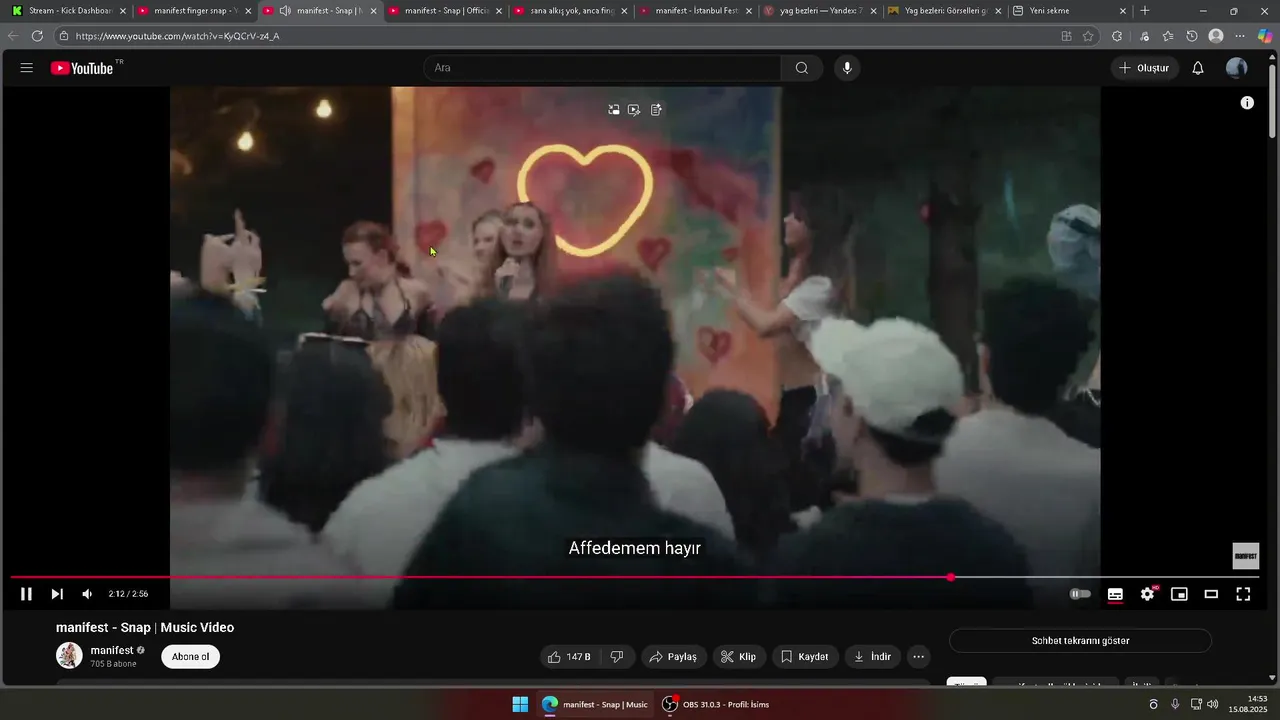1280x720 pixels.
Task: Click the manifest watermark in video corner
Action: 1245,556
